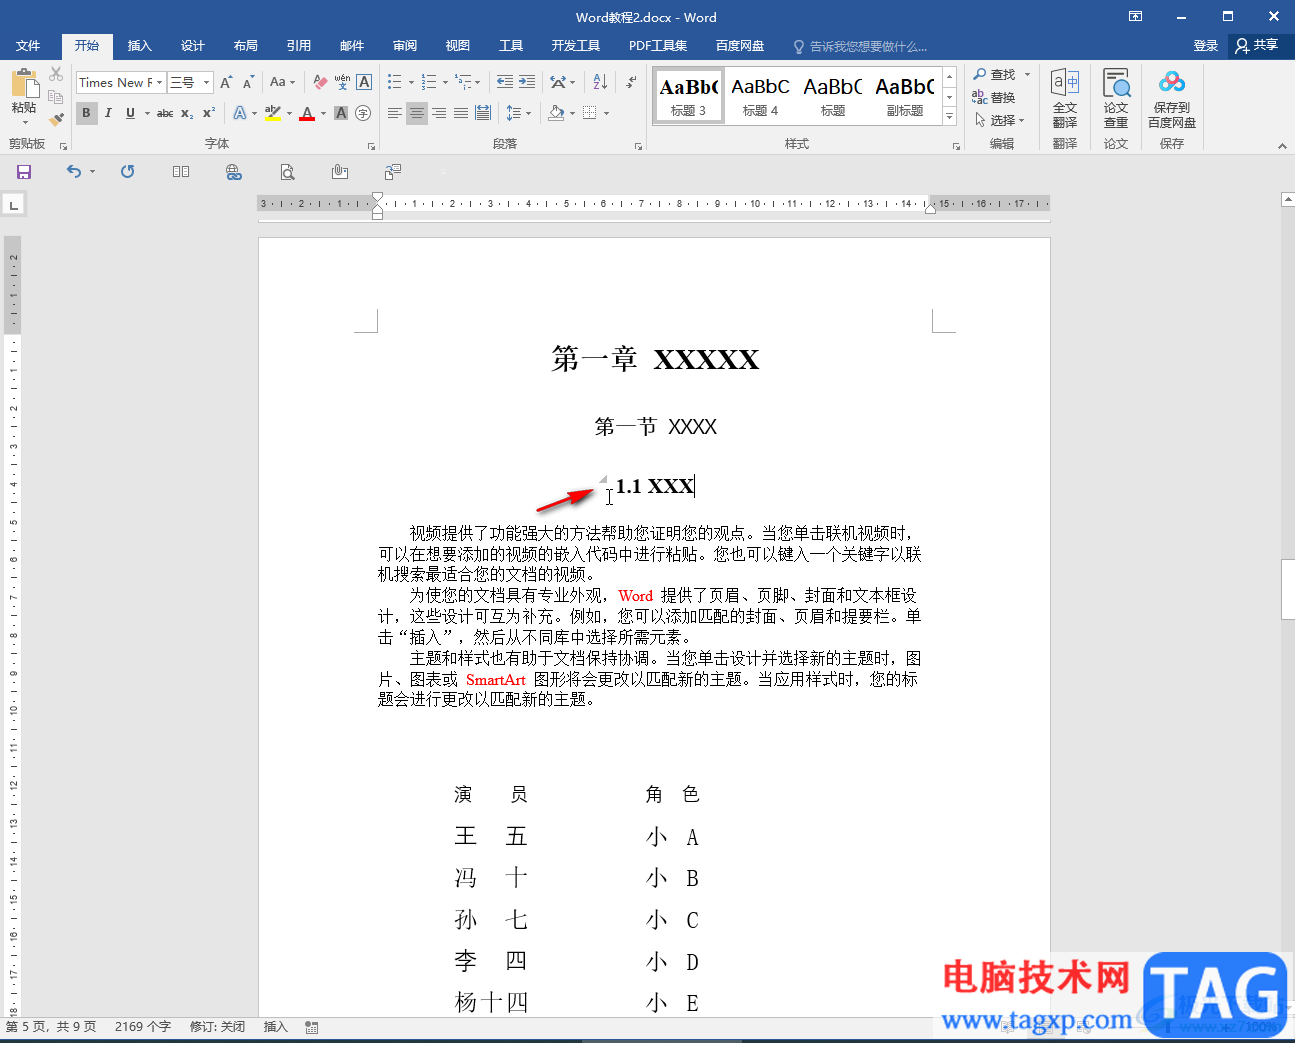Open the File (文件) menu

coord(28,46)
